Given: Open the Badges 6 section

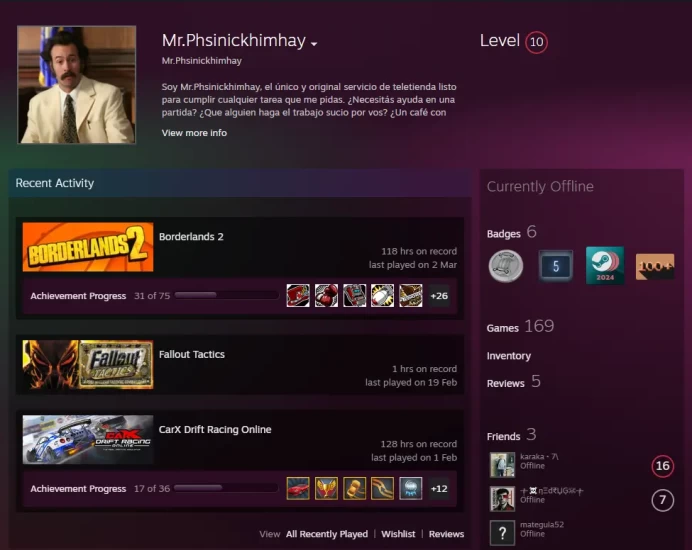Looking at the screenshot, I should pos(511,233).
